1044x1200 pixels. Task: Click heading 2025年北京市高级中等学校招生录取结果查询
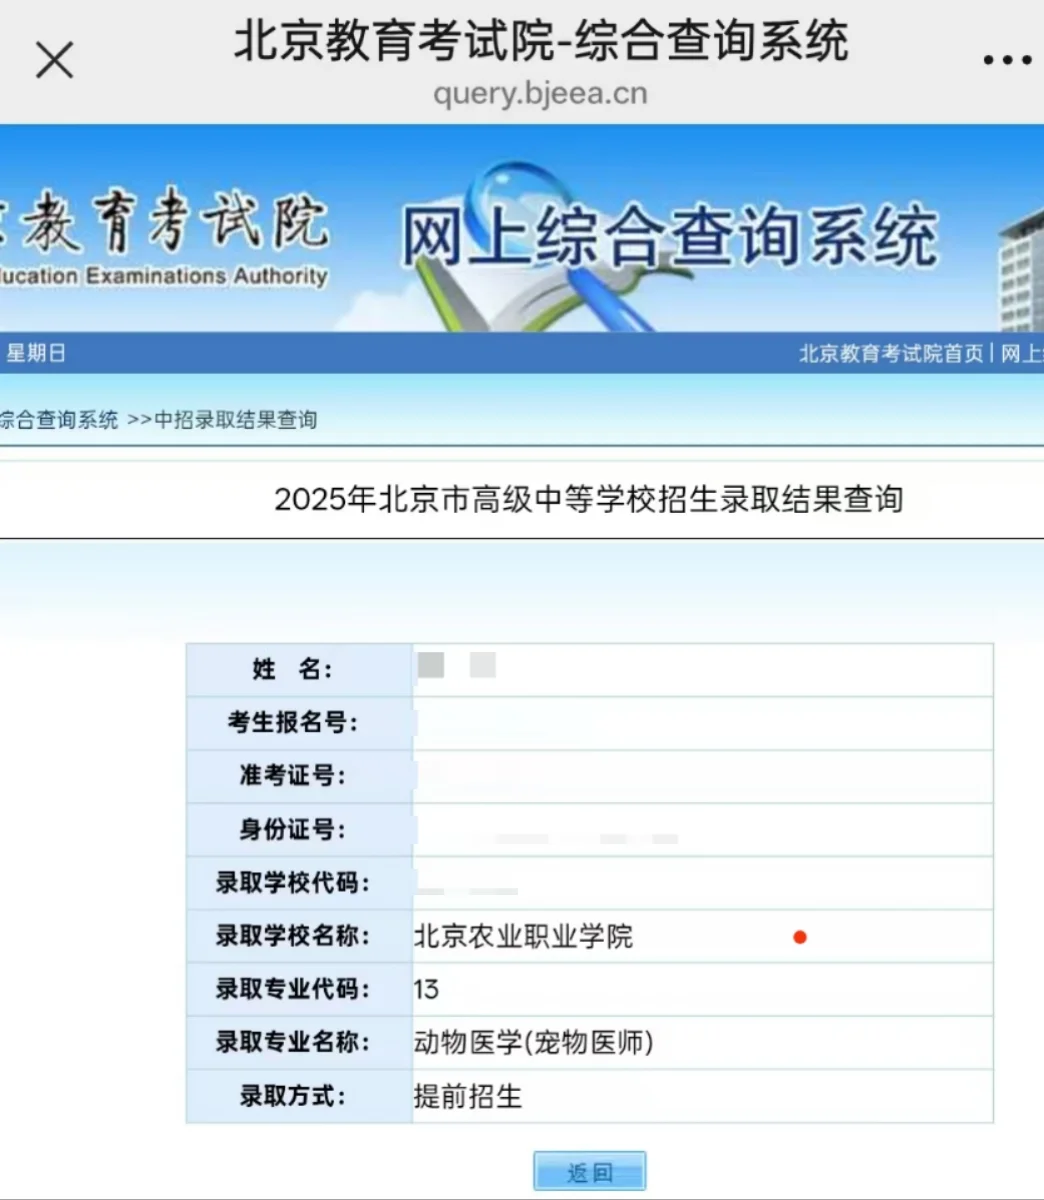589,499
